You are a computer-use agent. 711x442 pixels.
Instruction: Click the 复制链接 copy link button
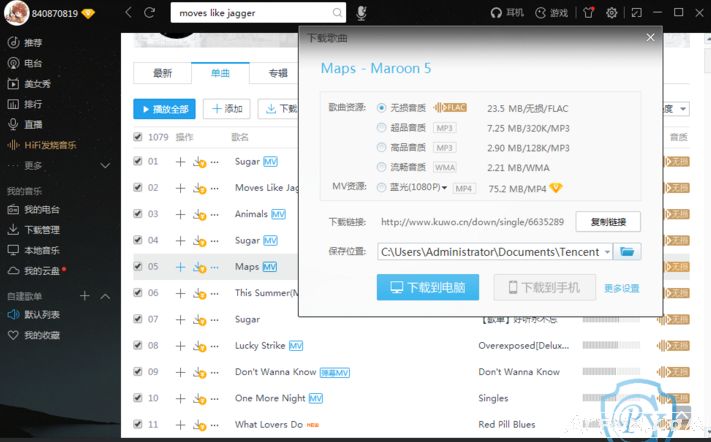[x=608, y=222]
